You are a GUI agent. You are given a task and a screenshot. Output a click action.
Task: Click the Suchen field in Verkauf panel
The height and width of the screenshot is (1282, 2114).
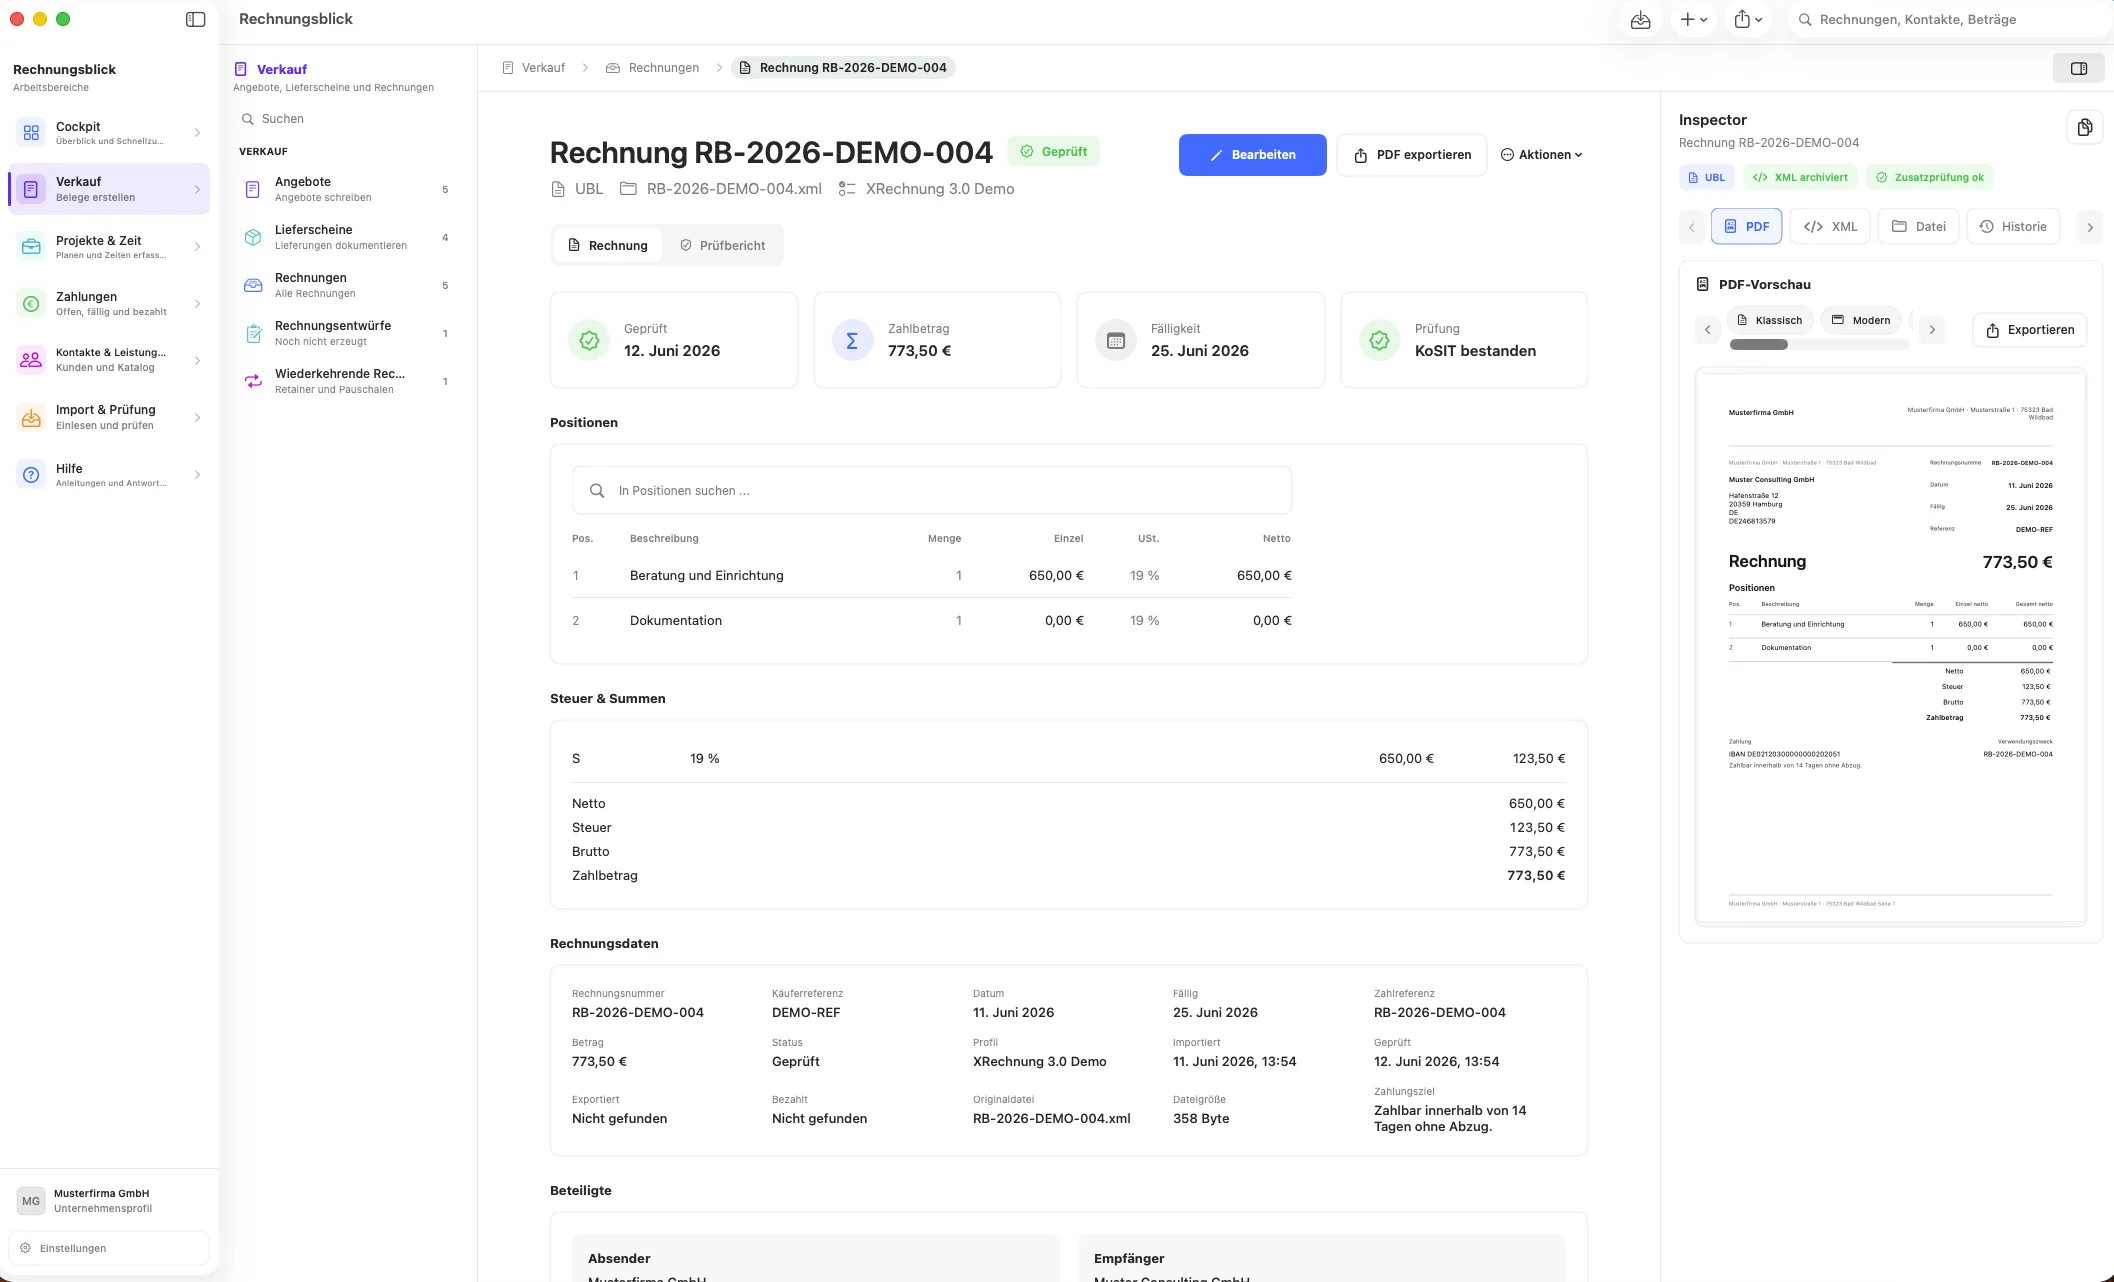347,119
